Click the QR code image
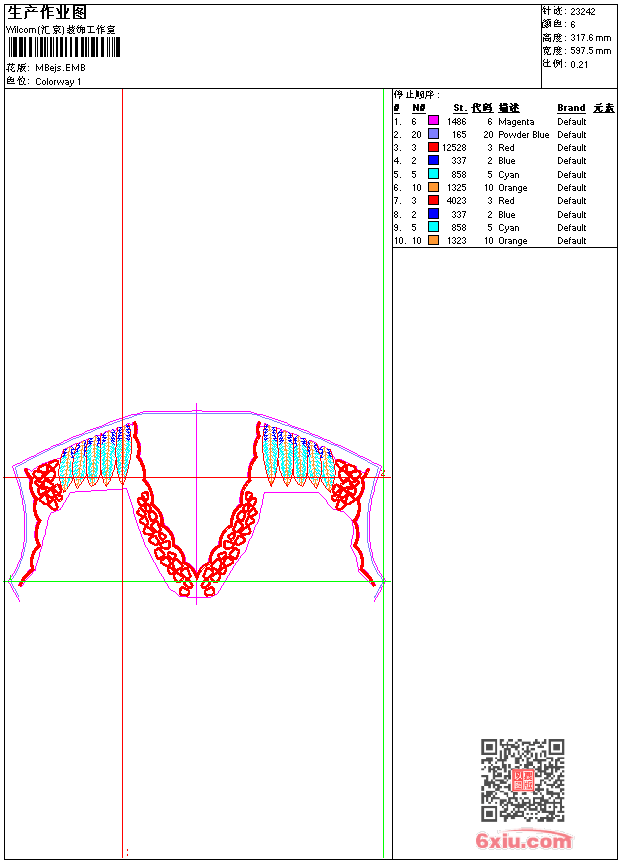620x860 pixels. coord(522,780)
